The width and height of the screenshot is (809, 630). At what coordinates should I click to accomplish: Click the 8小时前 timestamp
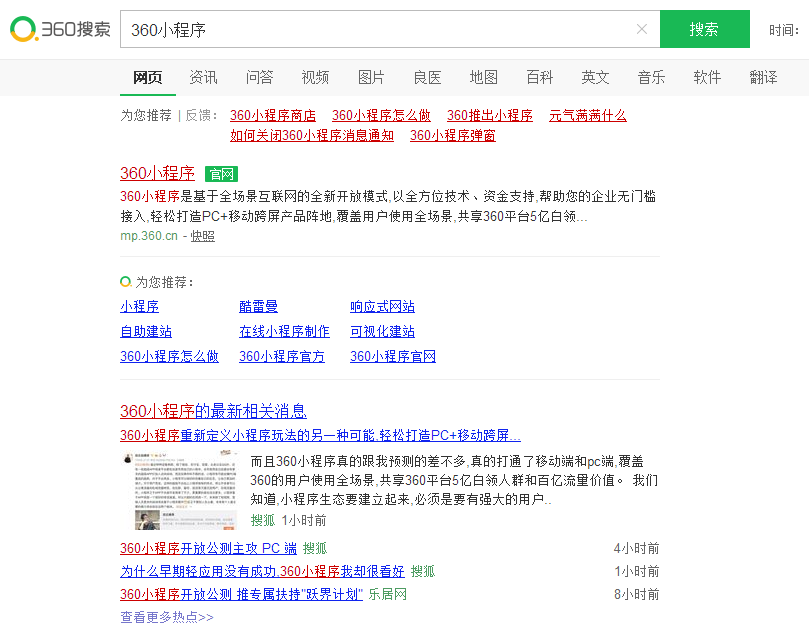[637, 594]
